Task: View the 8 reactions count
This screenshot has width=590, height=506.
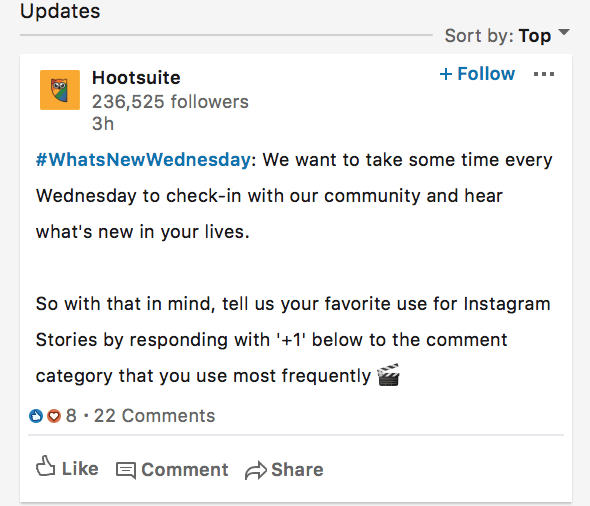Action: 71,416
